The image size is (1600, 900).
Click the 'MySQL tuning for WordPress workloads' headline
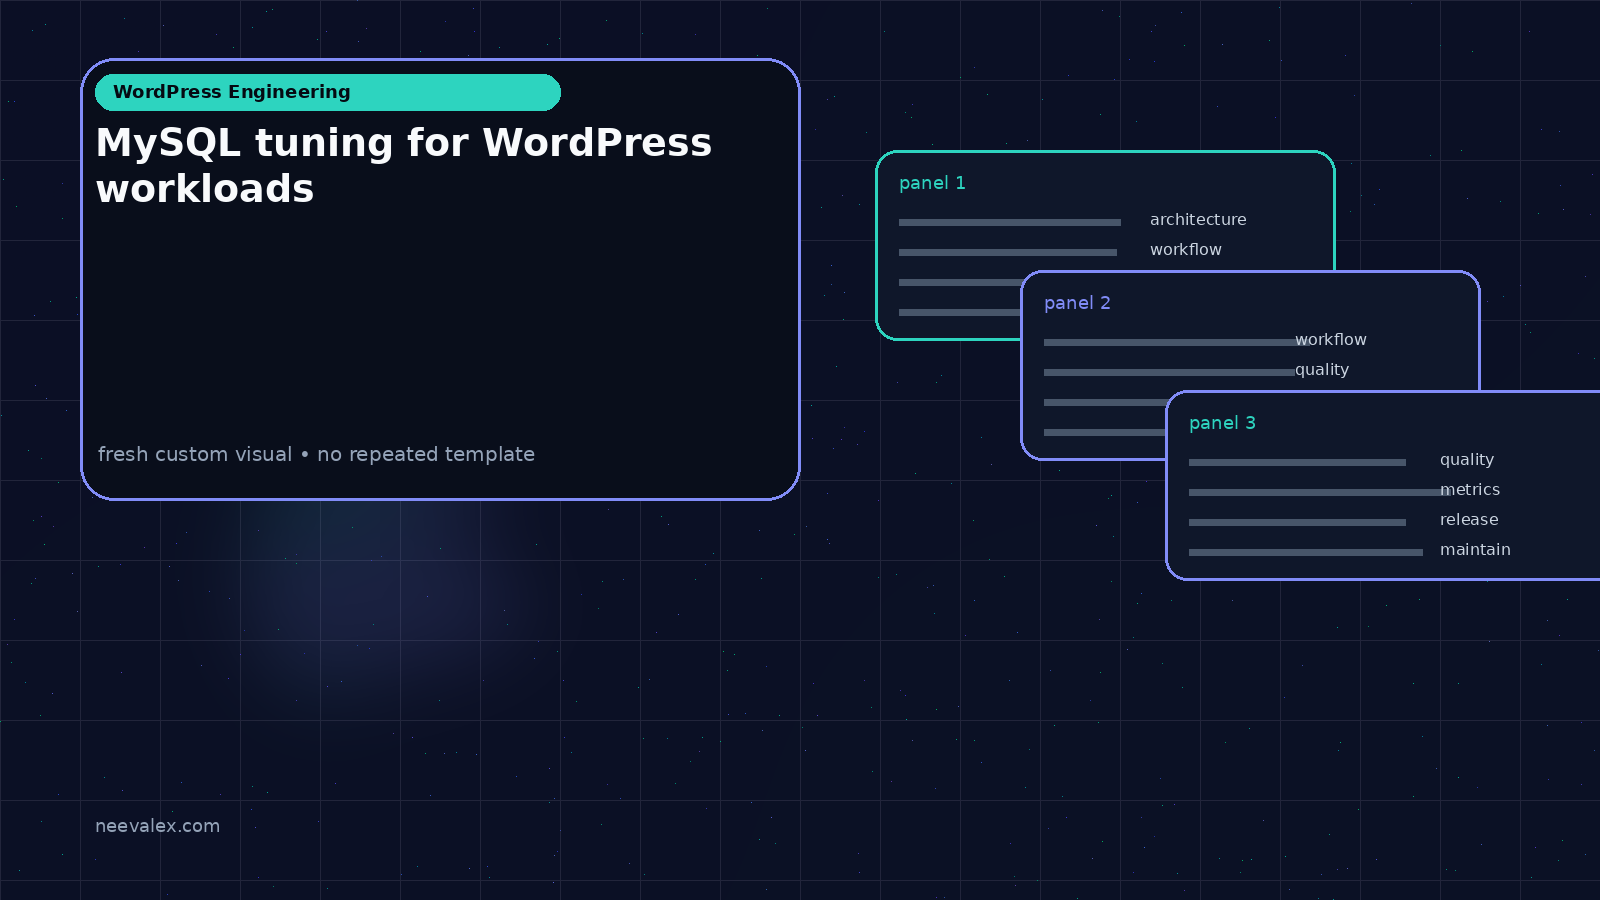click(x=404, y=165)
